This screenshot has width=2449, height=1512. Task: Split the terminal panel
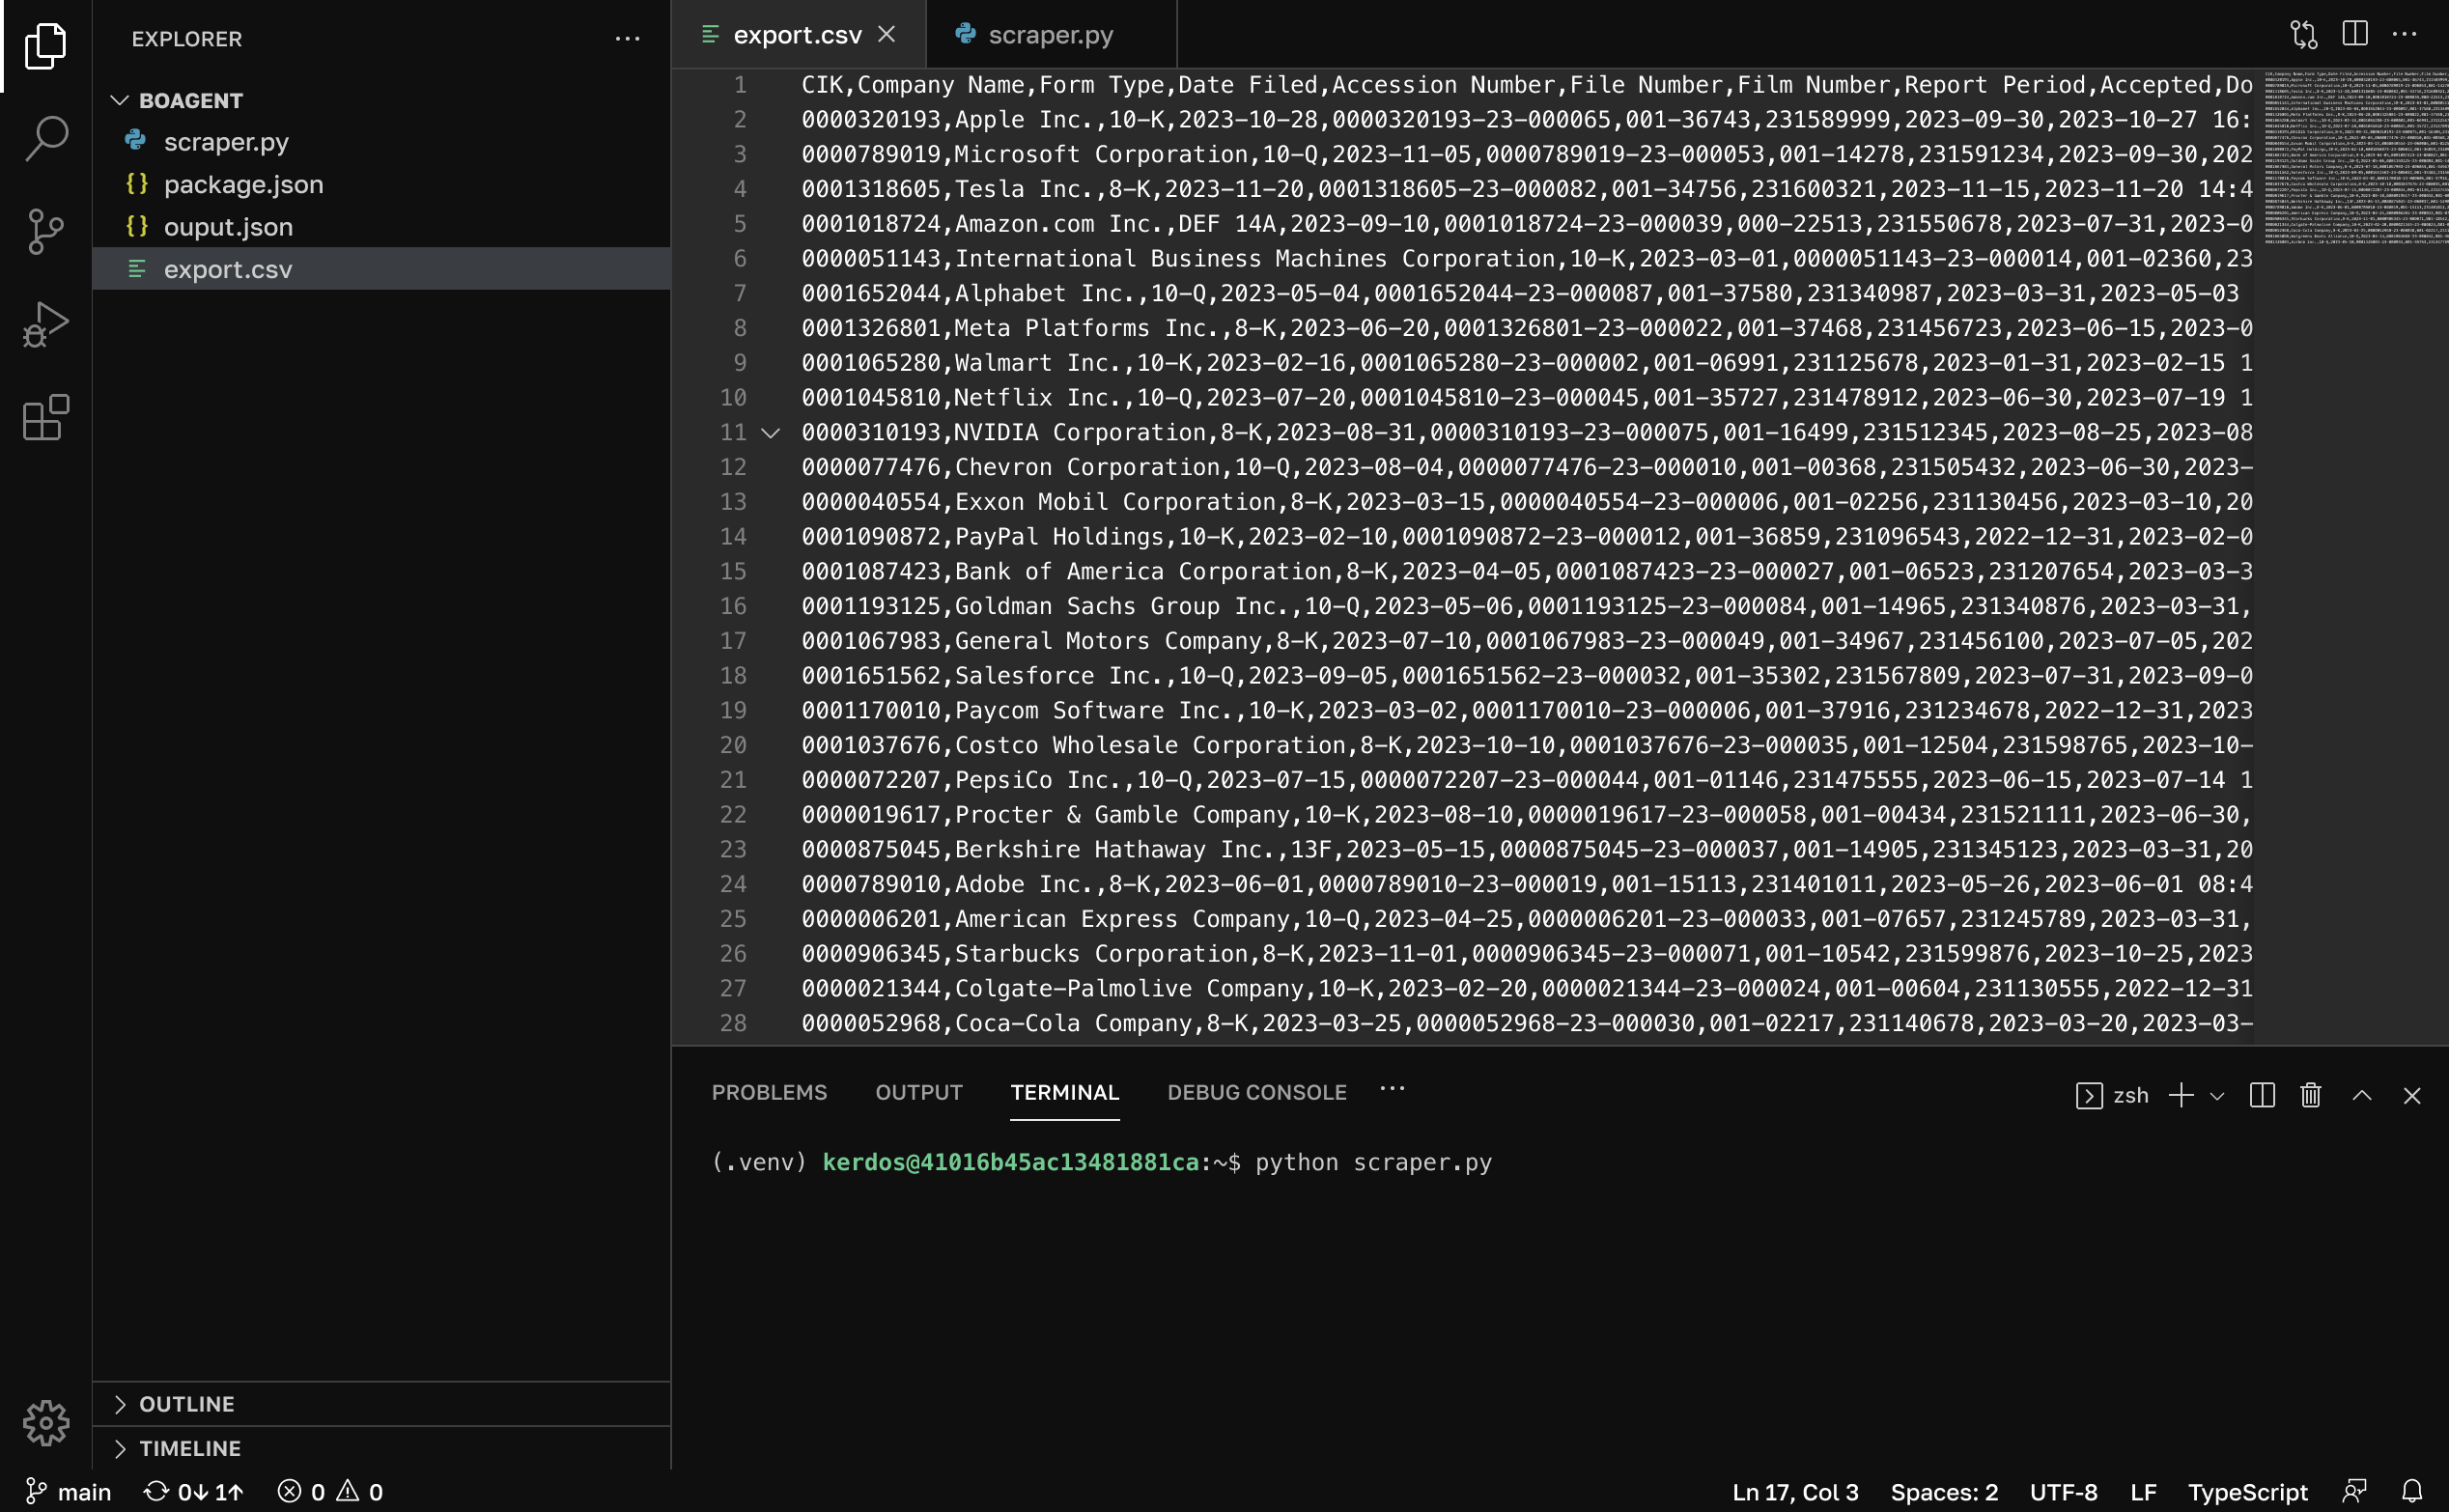(2262, 1095)
